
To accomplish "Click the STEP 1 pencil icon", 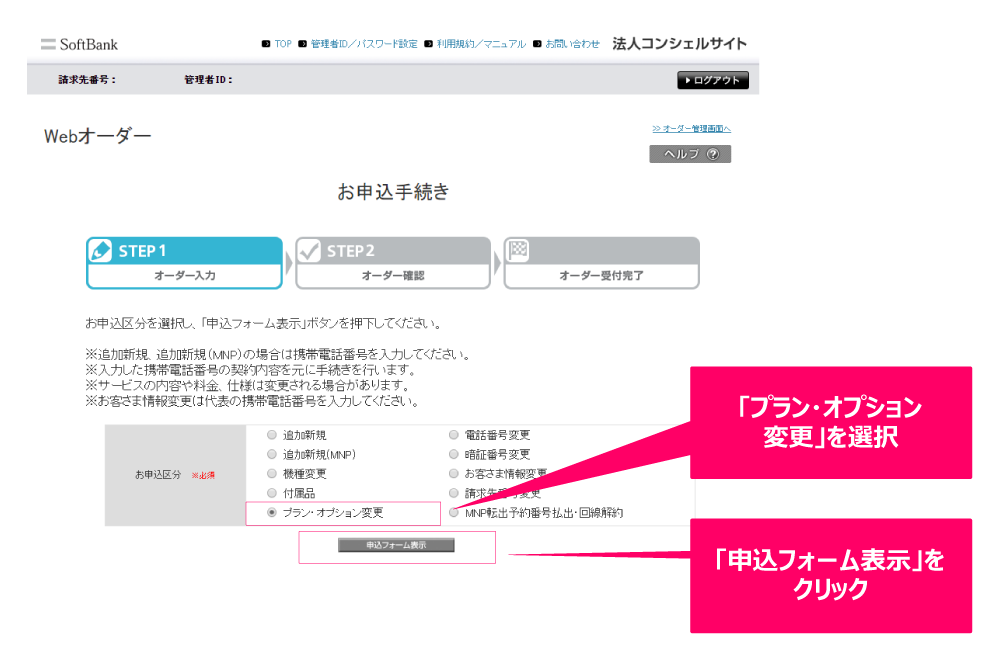I will (101, 251).
